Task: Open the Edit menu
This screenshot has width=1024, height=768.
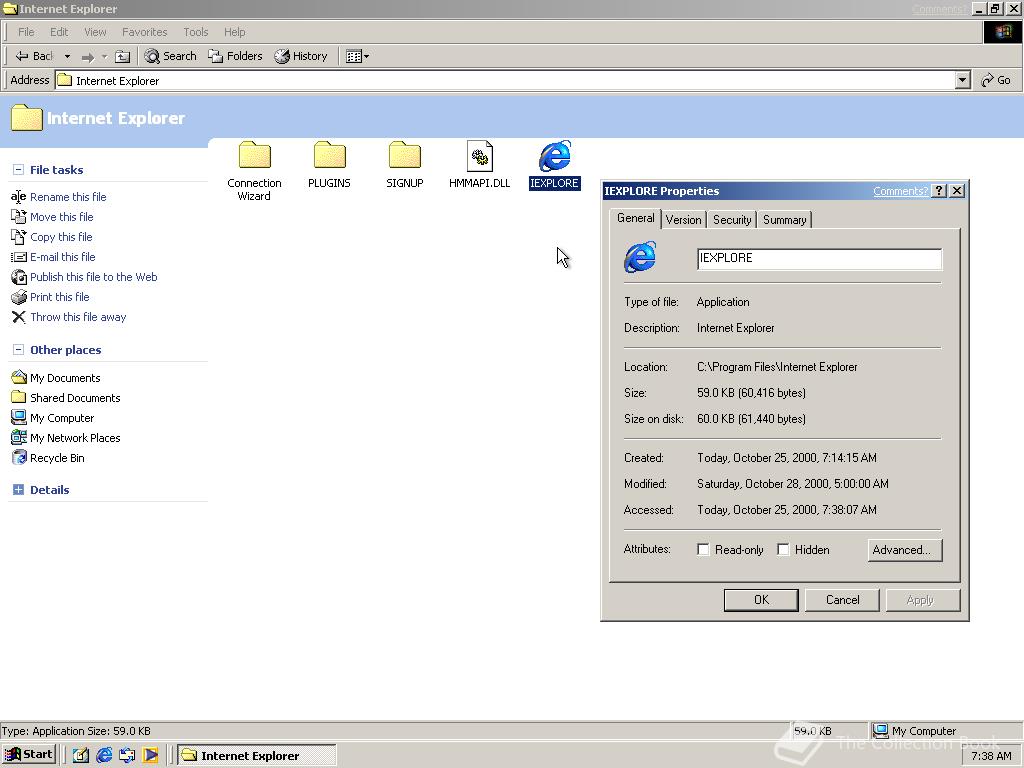Action: [59, 32]
